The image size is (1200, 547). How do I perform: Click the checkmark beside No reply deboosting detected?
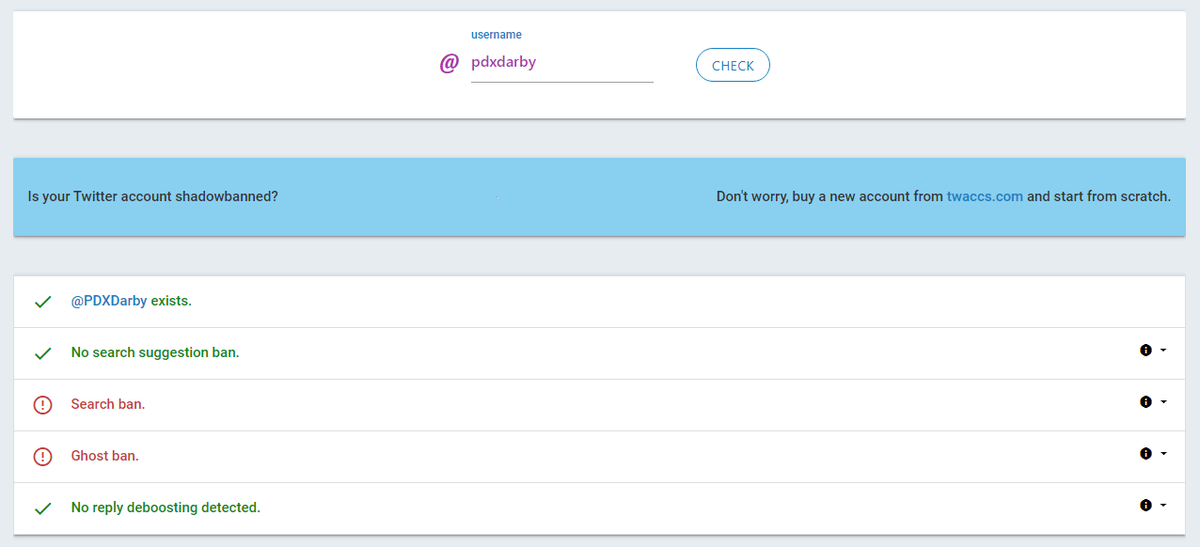[43, 508]
